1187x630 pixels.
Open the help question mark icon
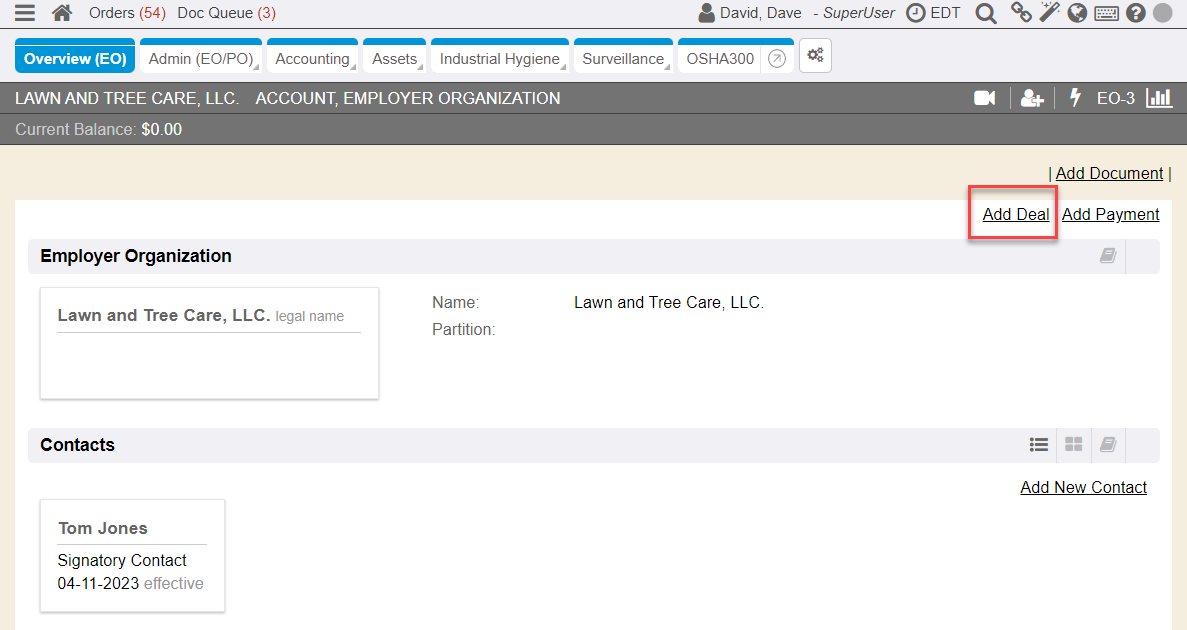(x=1135, y=13)
